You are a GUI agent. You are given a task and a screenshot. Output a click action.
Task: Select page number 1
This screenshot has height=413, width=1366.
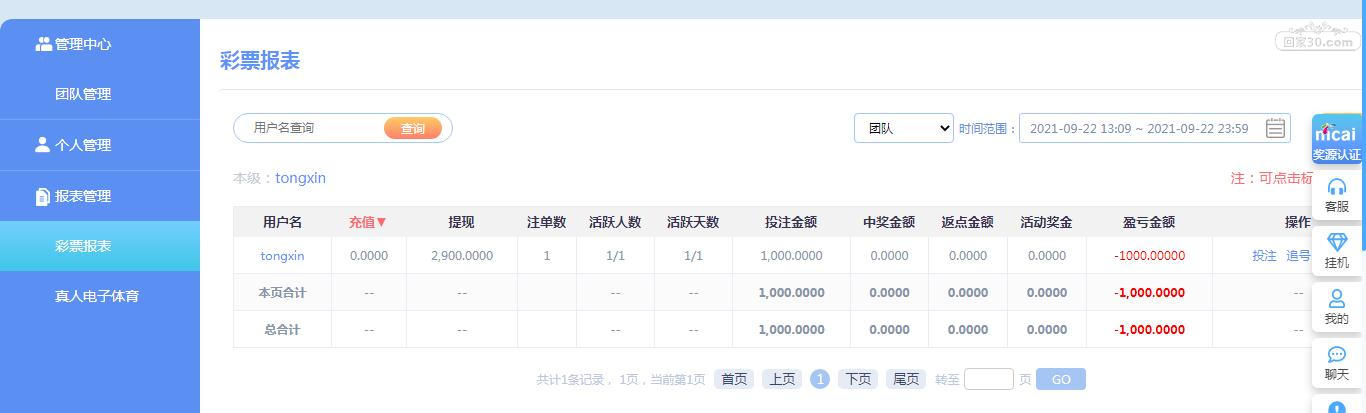click(x=820, y=379)
